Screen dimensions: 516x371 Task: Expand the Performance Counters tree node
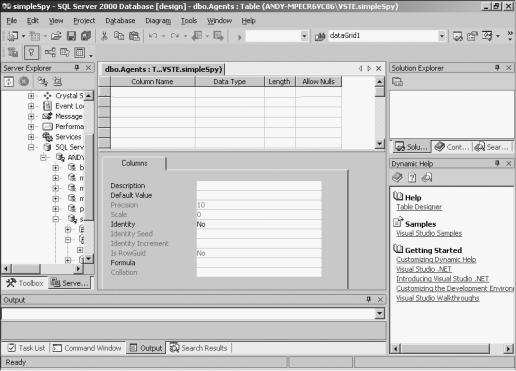click(x=31, y=127)
